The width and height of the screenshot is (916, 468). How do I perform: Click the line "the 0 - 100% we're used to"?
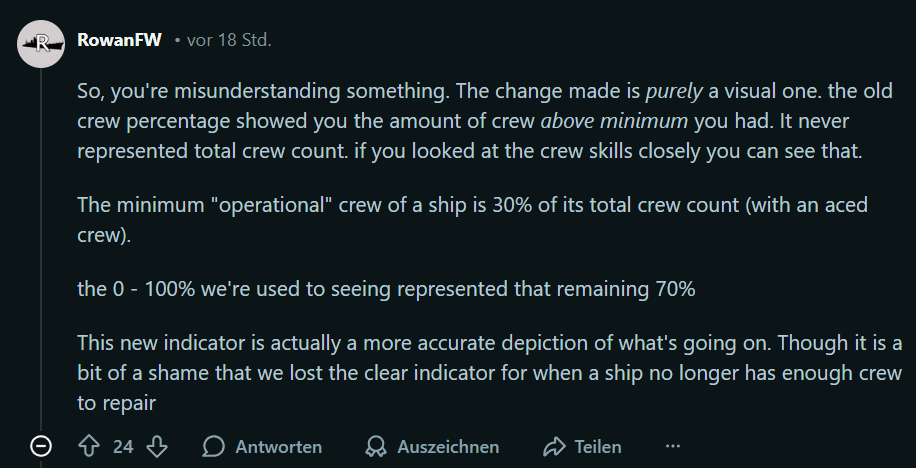[385, 289]
